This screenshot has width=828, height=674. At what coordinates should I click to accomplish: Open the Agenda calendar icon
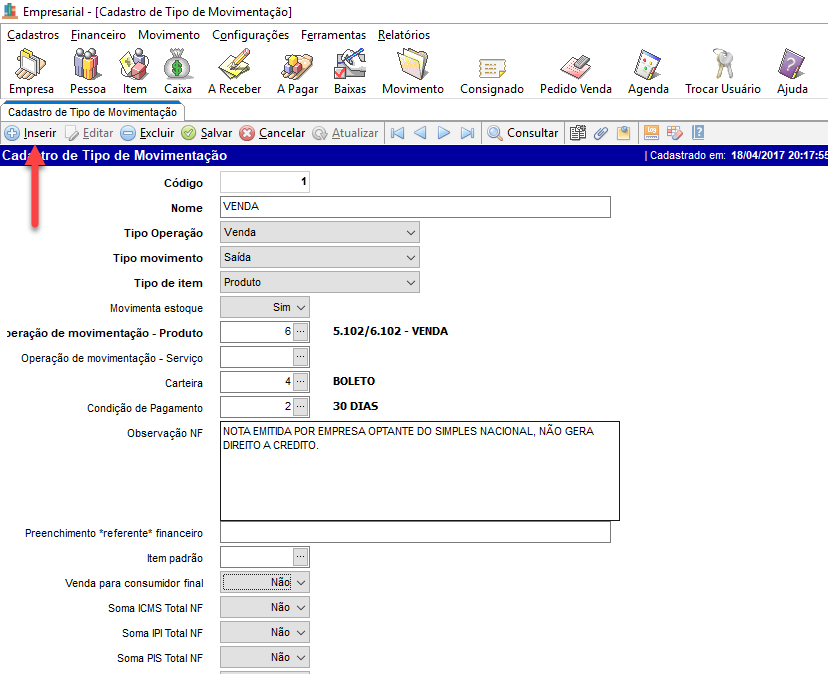coord(648,72)
